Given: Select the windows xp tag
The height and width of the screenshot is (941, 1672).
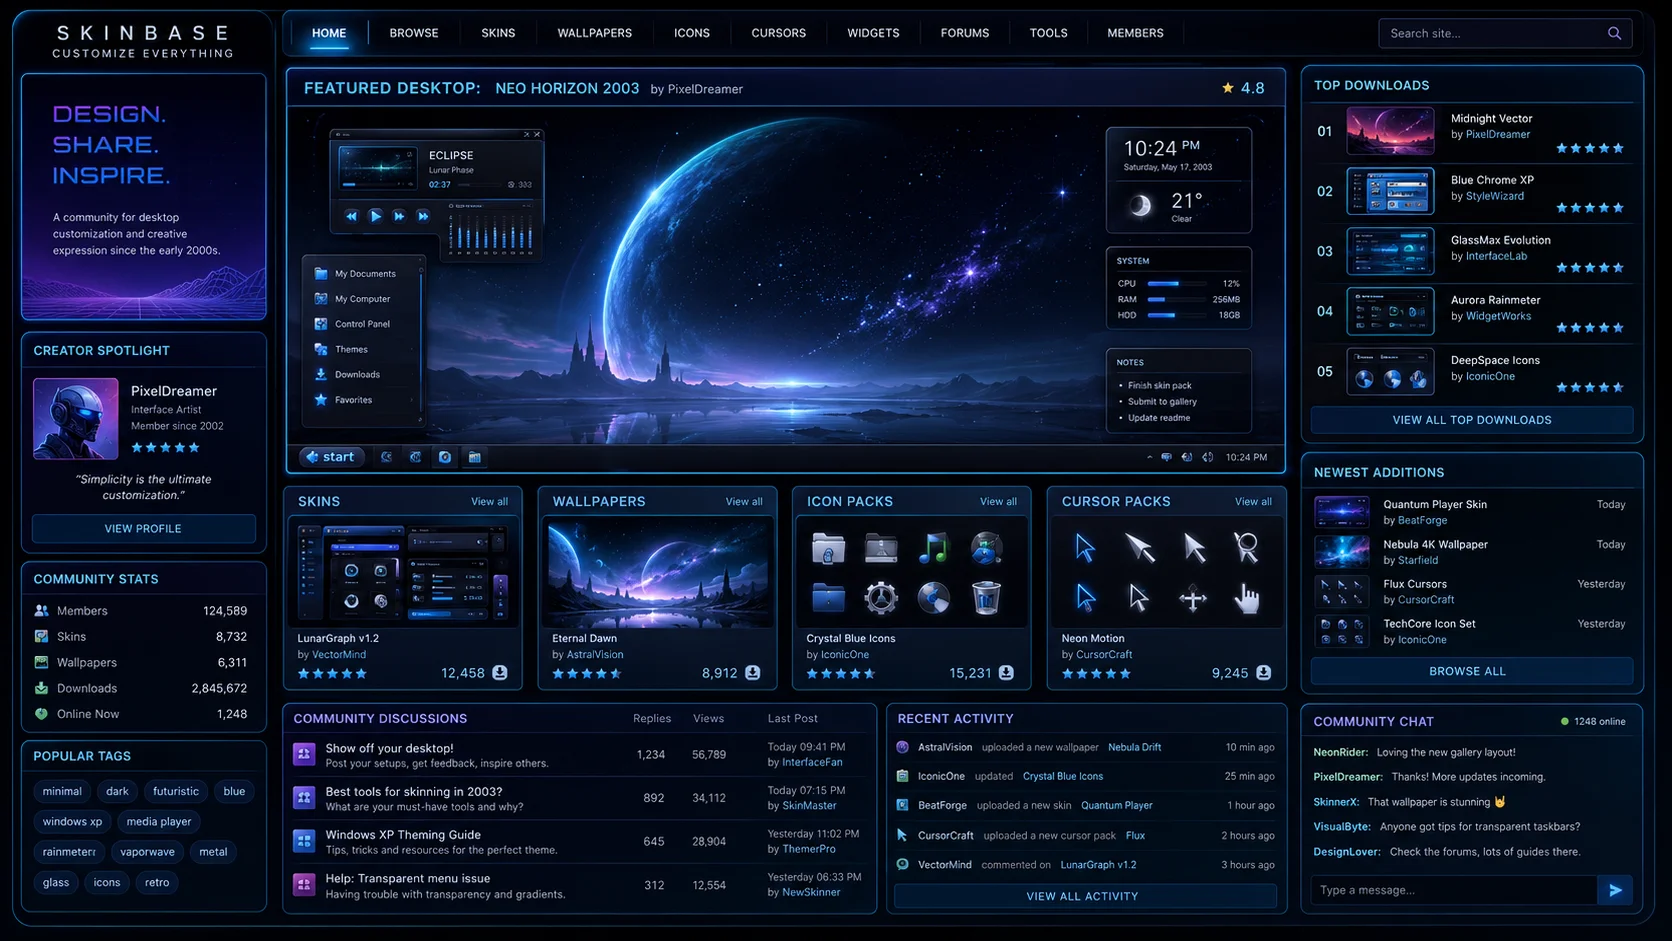Looking at the screenshot, I should [72, 822].
